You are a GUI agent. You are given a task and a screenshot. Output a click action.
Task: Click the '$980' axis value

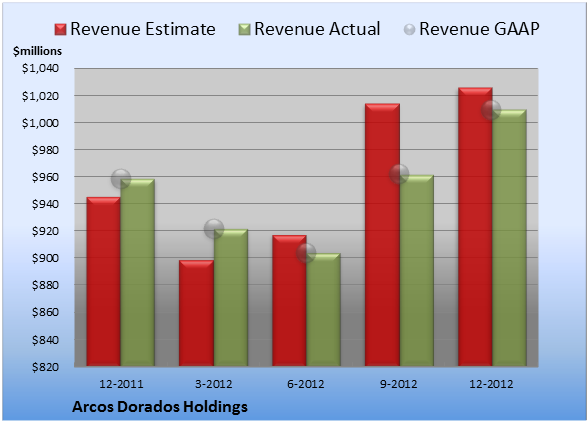[45, 150]
